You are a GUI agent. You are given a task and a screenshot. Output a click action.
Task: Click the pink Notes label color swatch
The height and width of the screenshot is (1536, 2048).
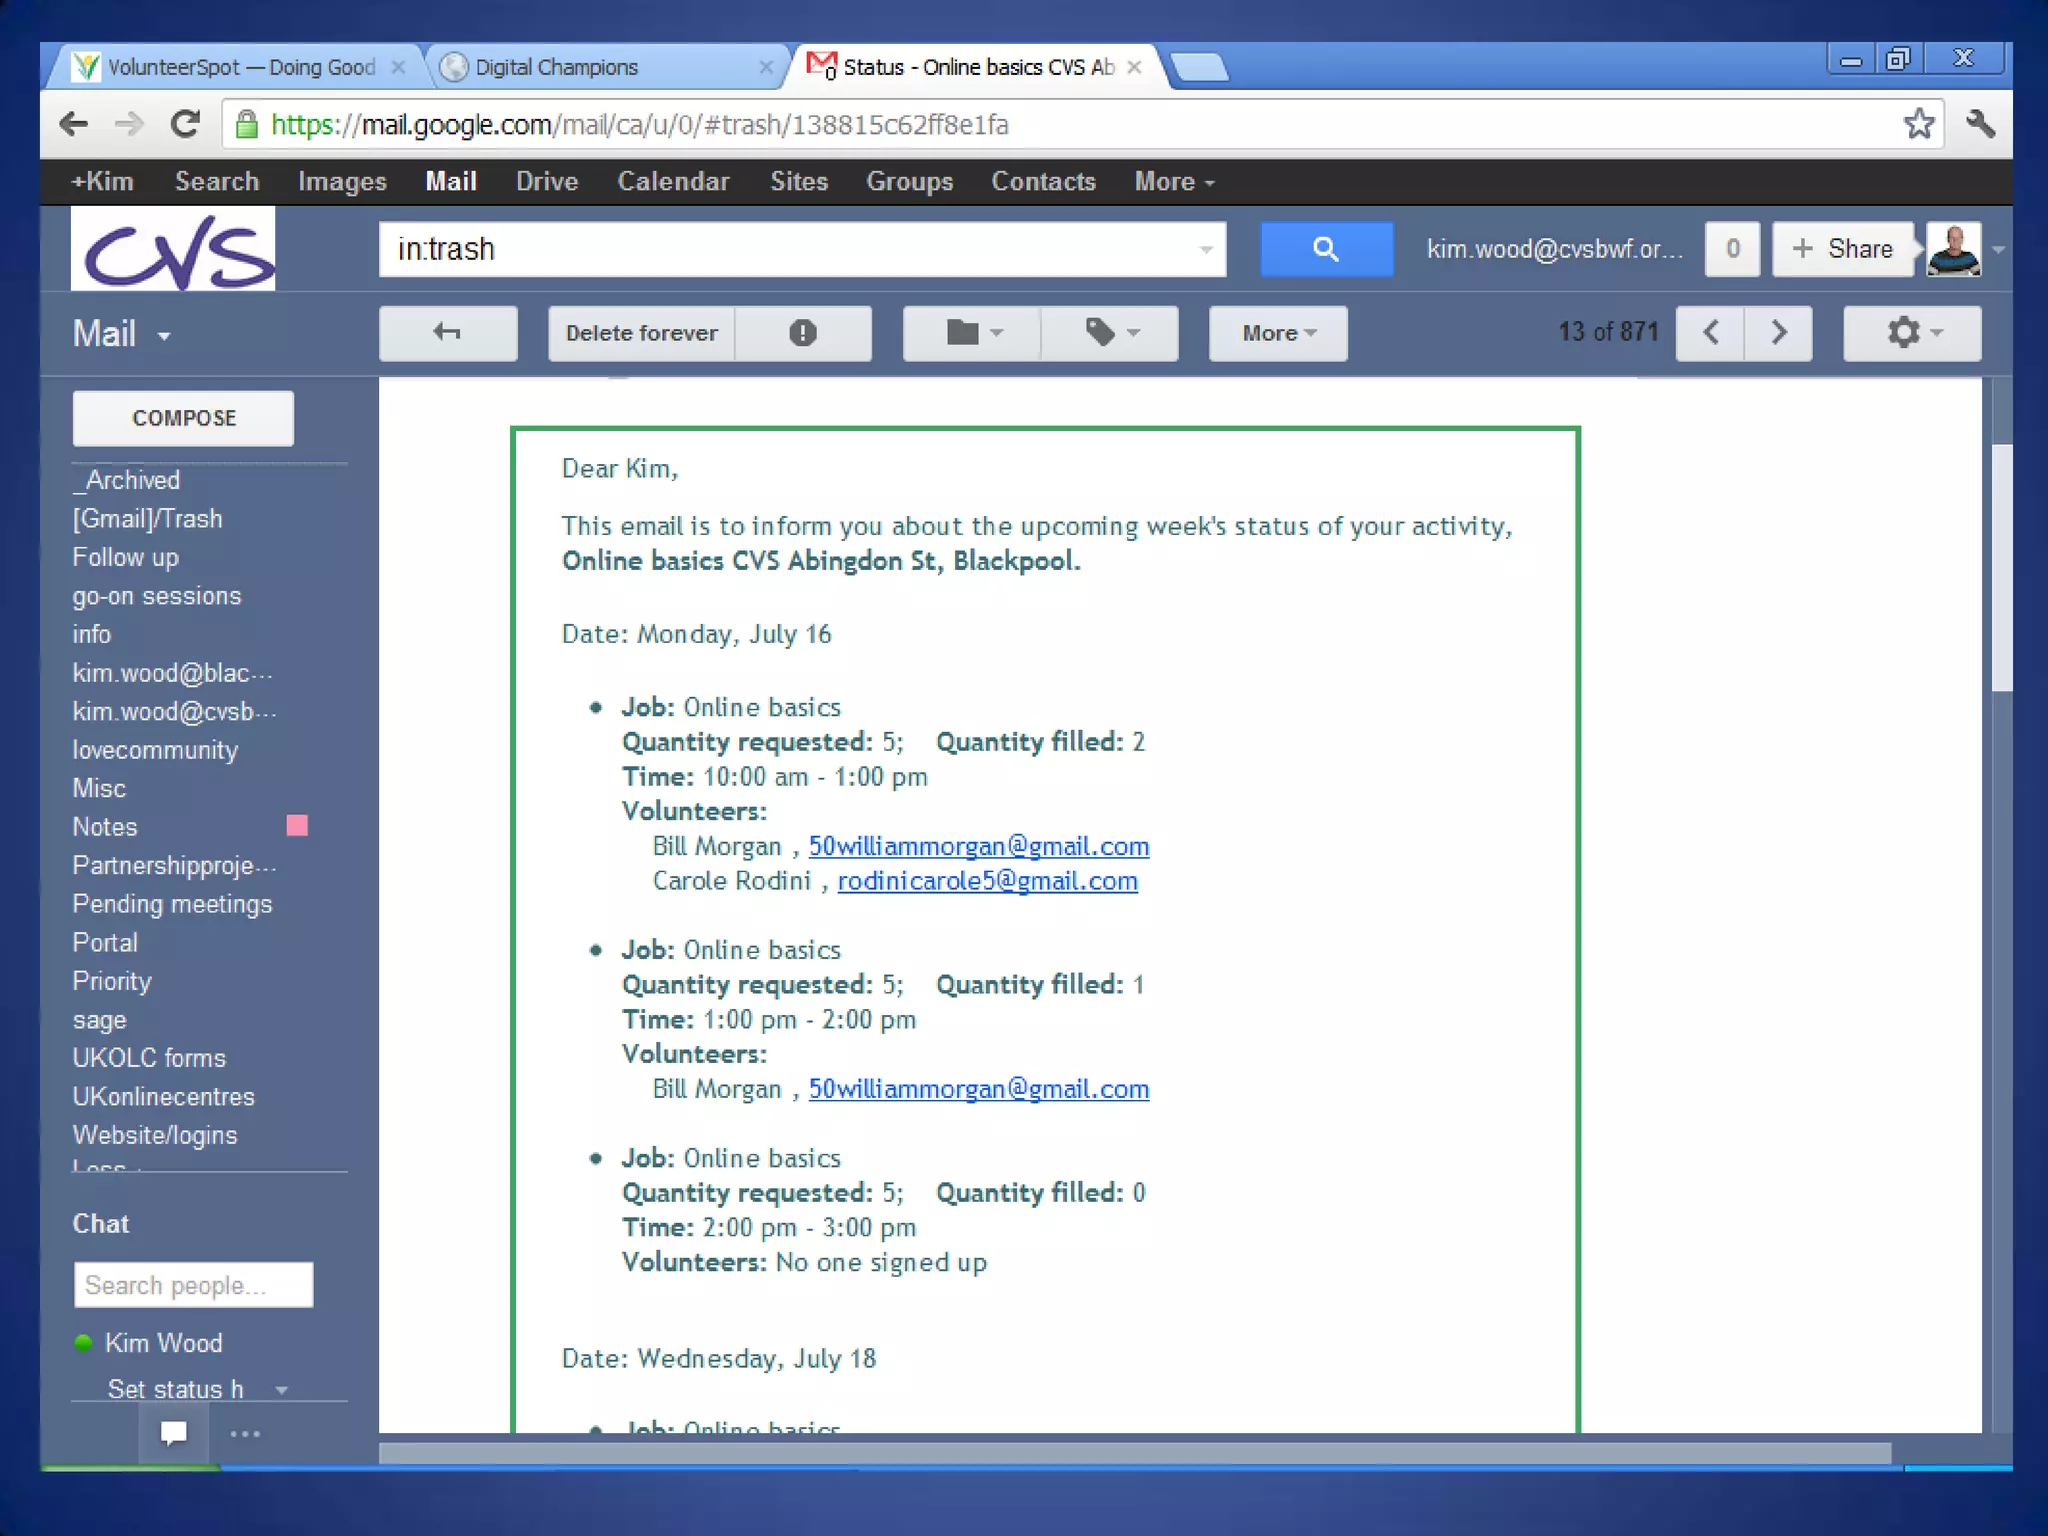click(x=297, y=826)
